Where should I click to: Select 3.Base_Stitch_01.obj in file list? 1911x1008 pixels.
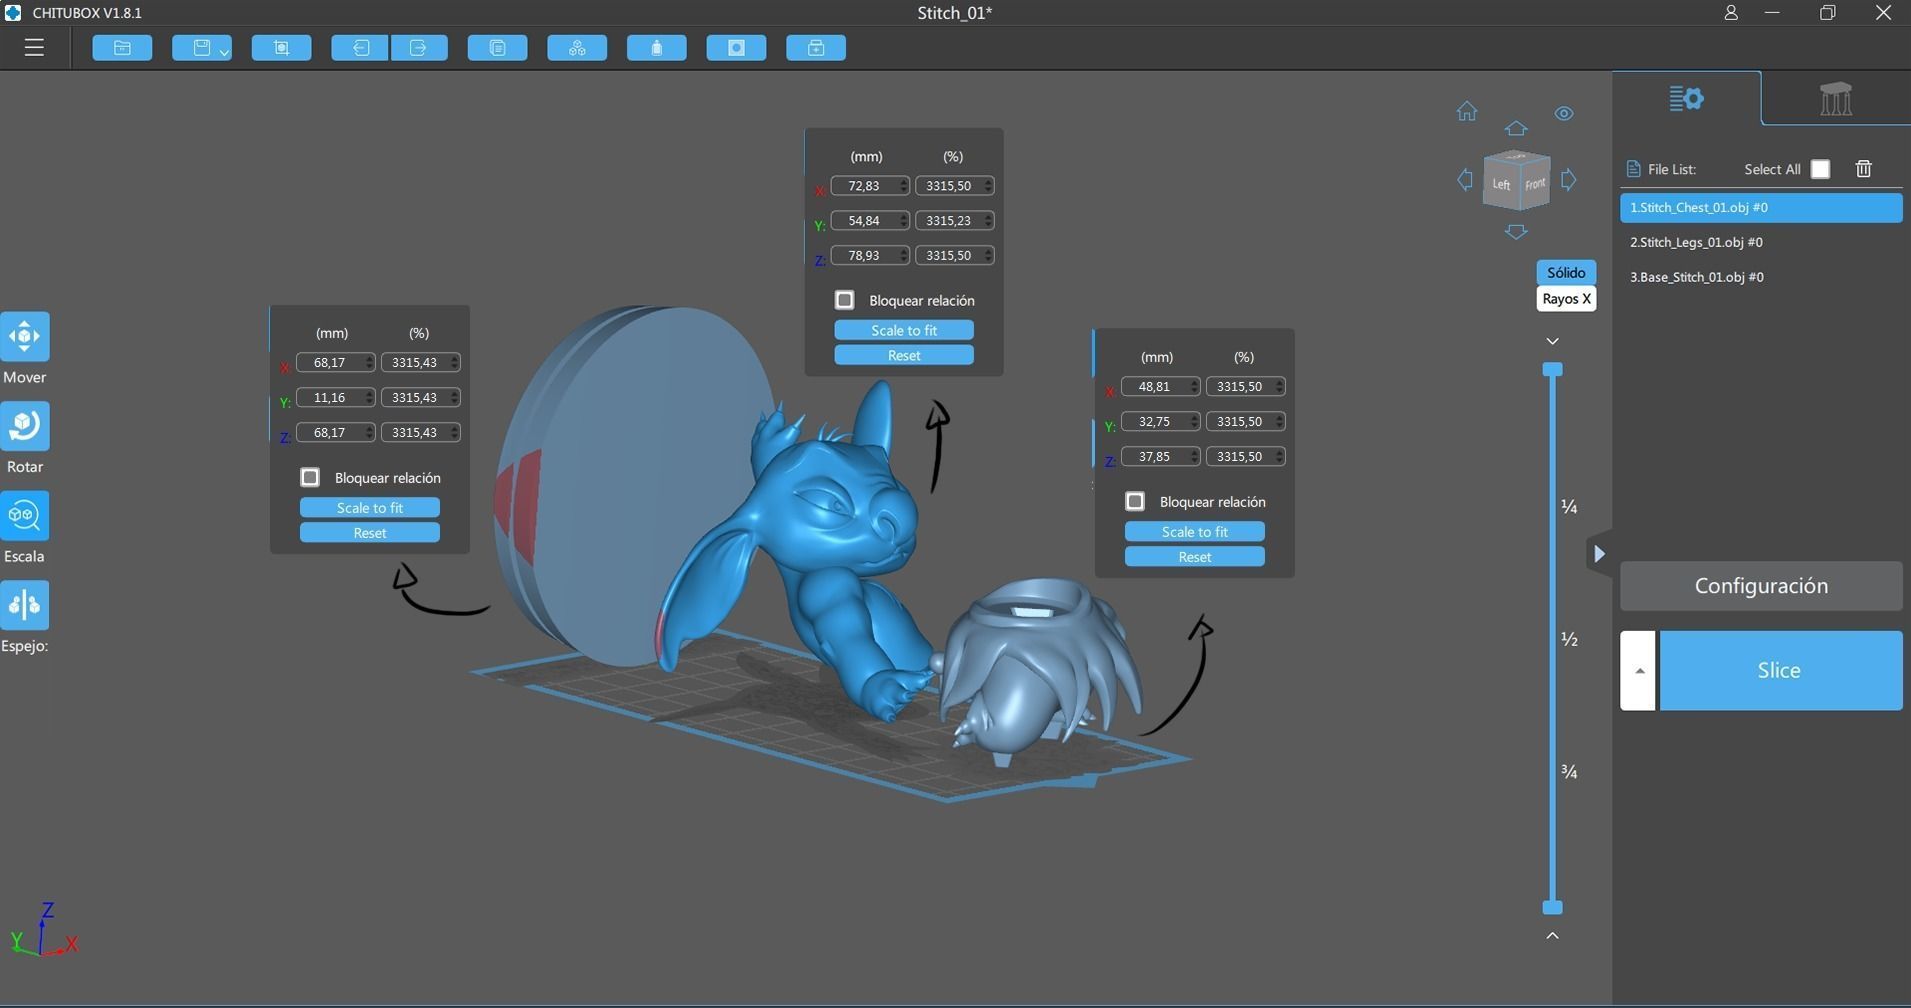[1761, 277]
